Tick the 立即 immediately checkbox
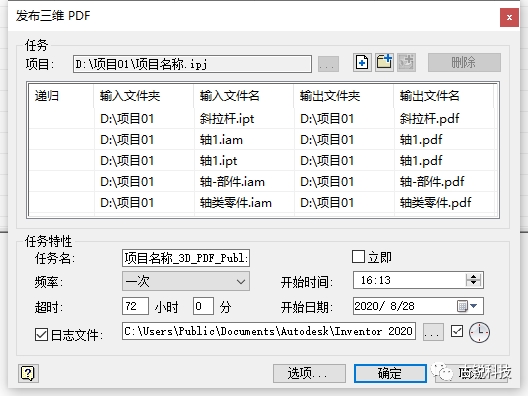Image resolution: width=528 pixels, height=396 pixels. (x=358, y=257)
